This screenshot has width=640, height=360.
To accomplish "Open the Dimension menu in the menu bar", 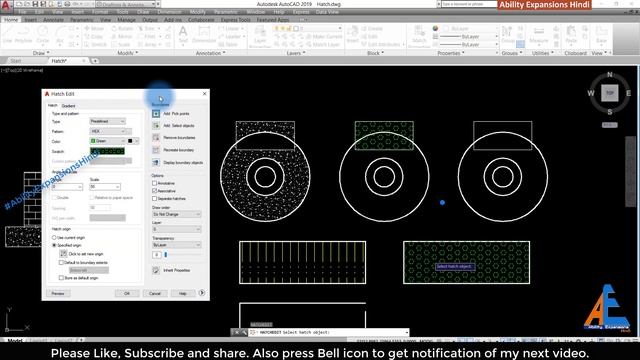I will [169, 12].
